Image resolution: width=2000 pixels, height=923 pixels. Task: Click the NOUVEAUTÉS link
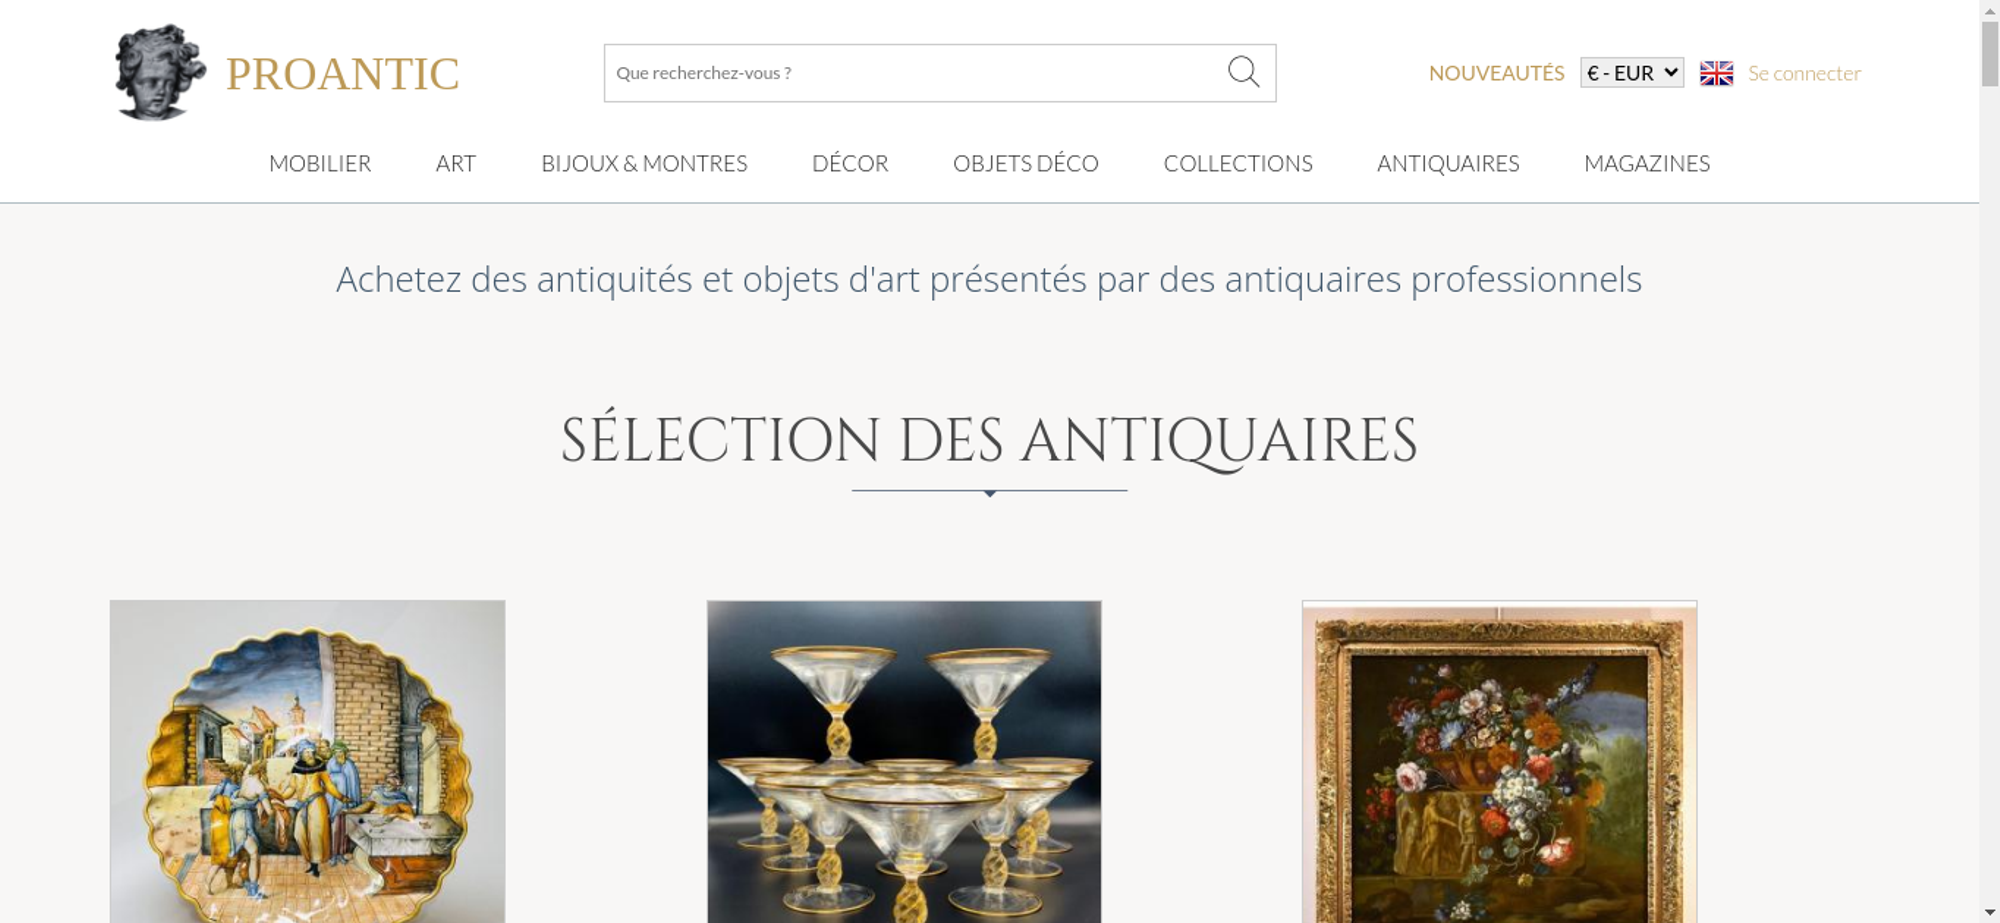(1496, 73)
